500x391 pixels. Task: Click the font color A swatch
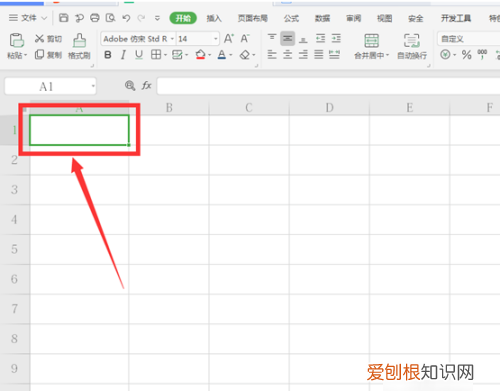pyautogui.click(x=222, y=55)
